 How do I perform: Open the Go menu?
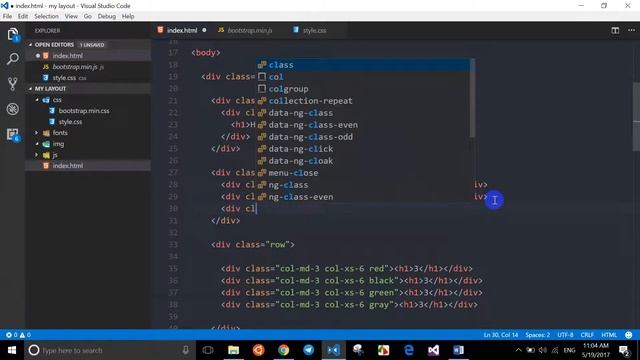click(87, 16)
